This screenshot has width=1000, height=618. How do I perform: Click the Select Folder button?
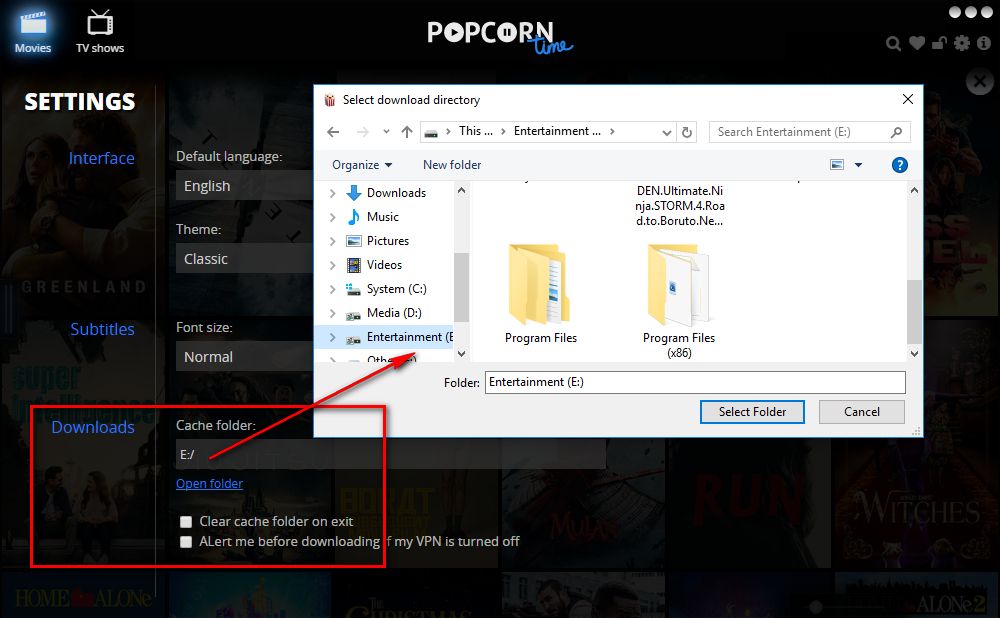(x=752, y=412)
